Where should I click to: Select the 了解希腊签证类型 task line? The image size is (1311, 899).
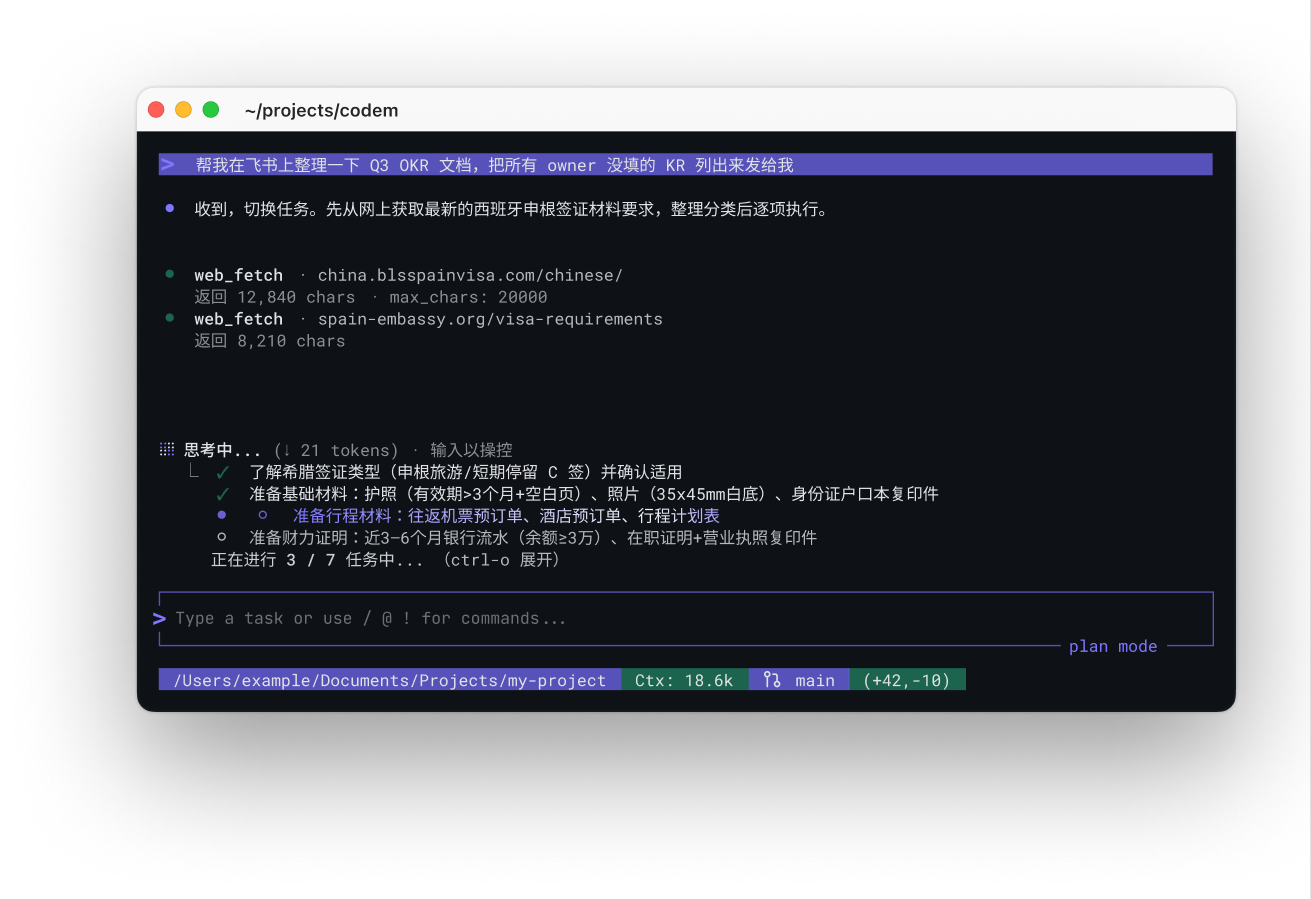466,472
